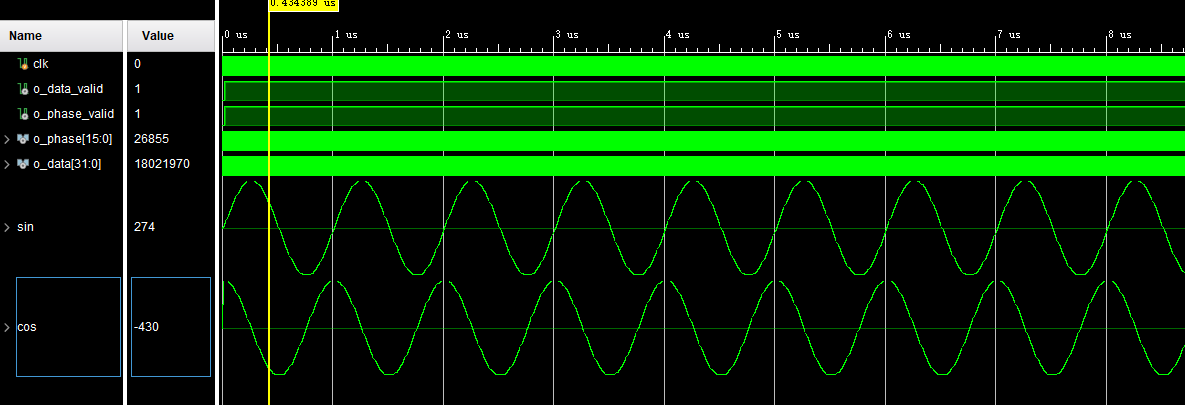Select the sin signal name
This screenshot has height=405, width=1185.
point(25,227)
